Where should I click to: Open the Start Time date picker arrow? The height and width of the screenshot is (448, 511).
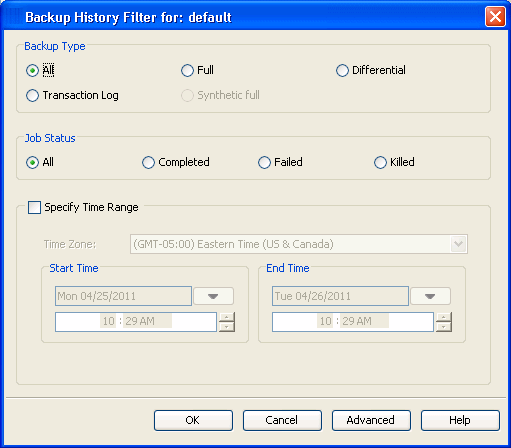[x=213, y=296]
